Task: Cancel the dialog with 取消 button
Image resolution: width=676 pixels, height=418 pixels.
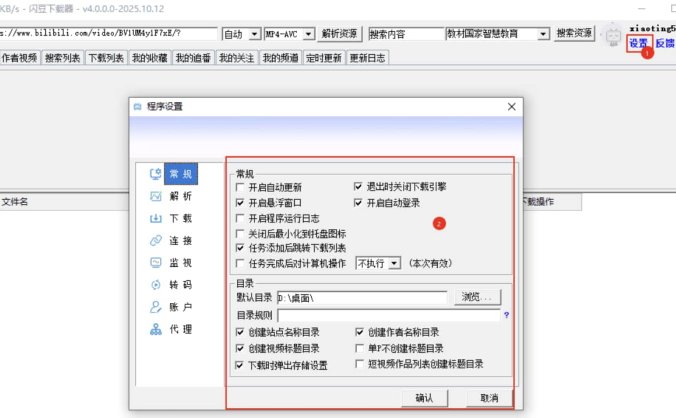Action: point(489,398)
